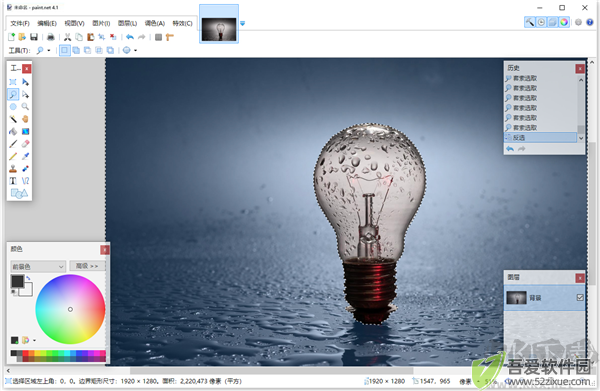Toggle Tools window with hammer icon
The height and width of the screenshot is (391, 600).
(x=530, y=22)
